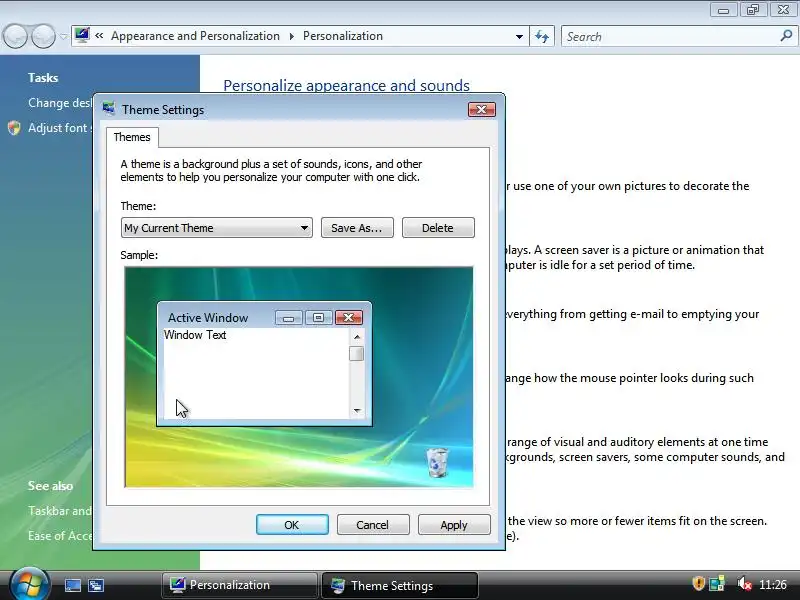Open the Windows Start orb

tap(29, 584)
